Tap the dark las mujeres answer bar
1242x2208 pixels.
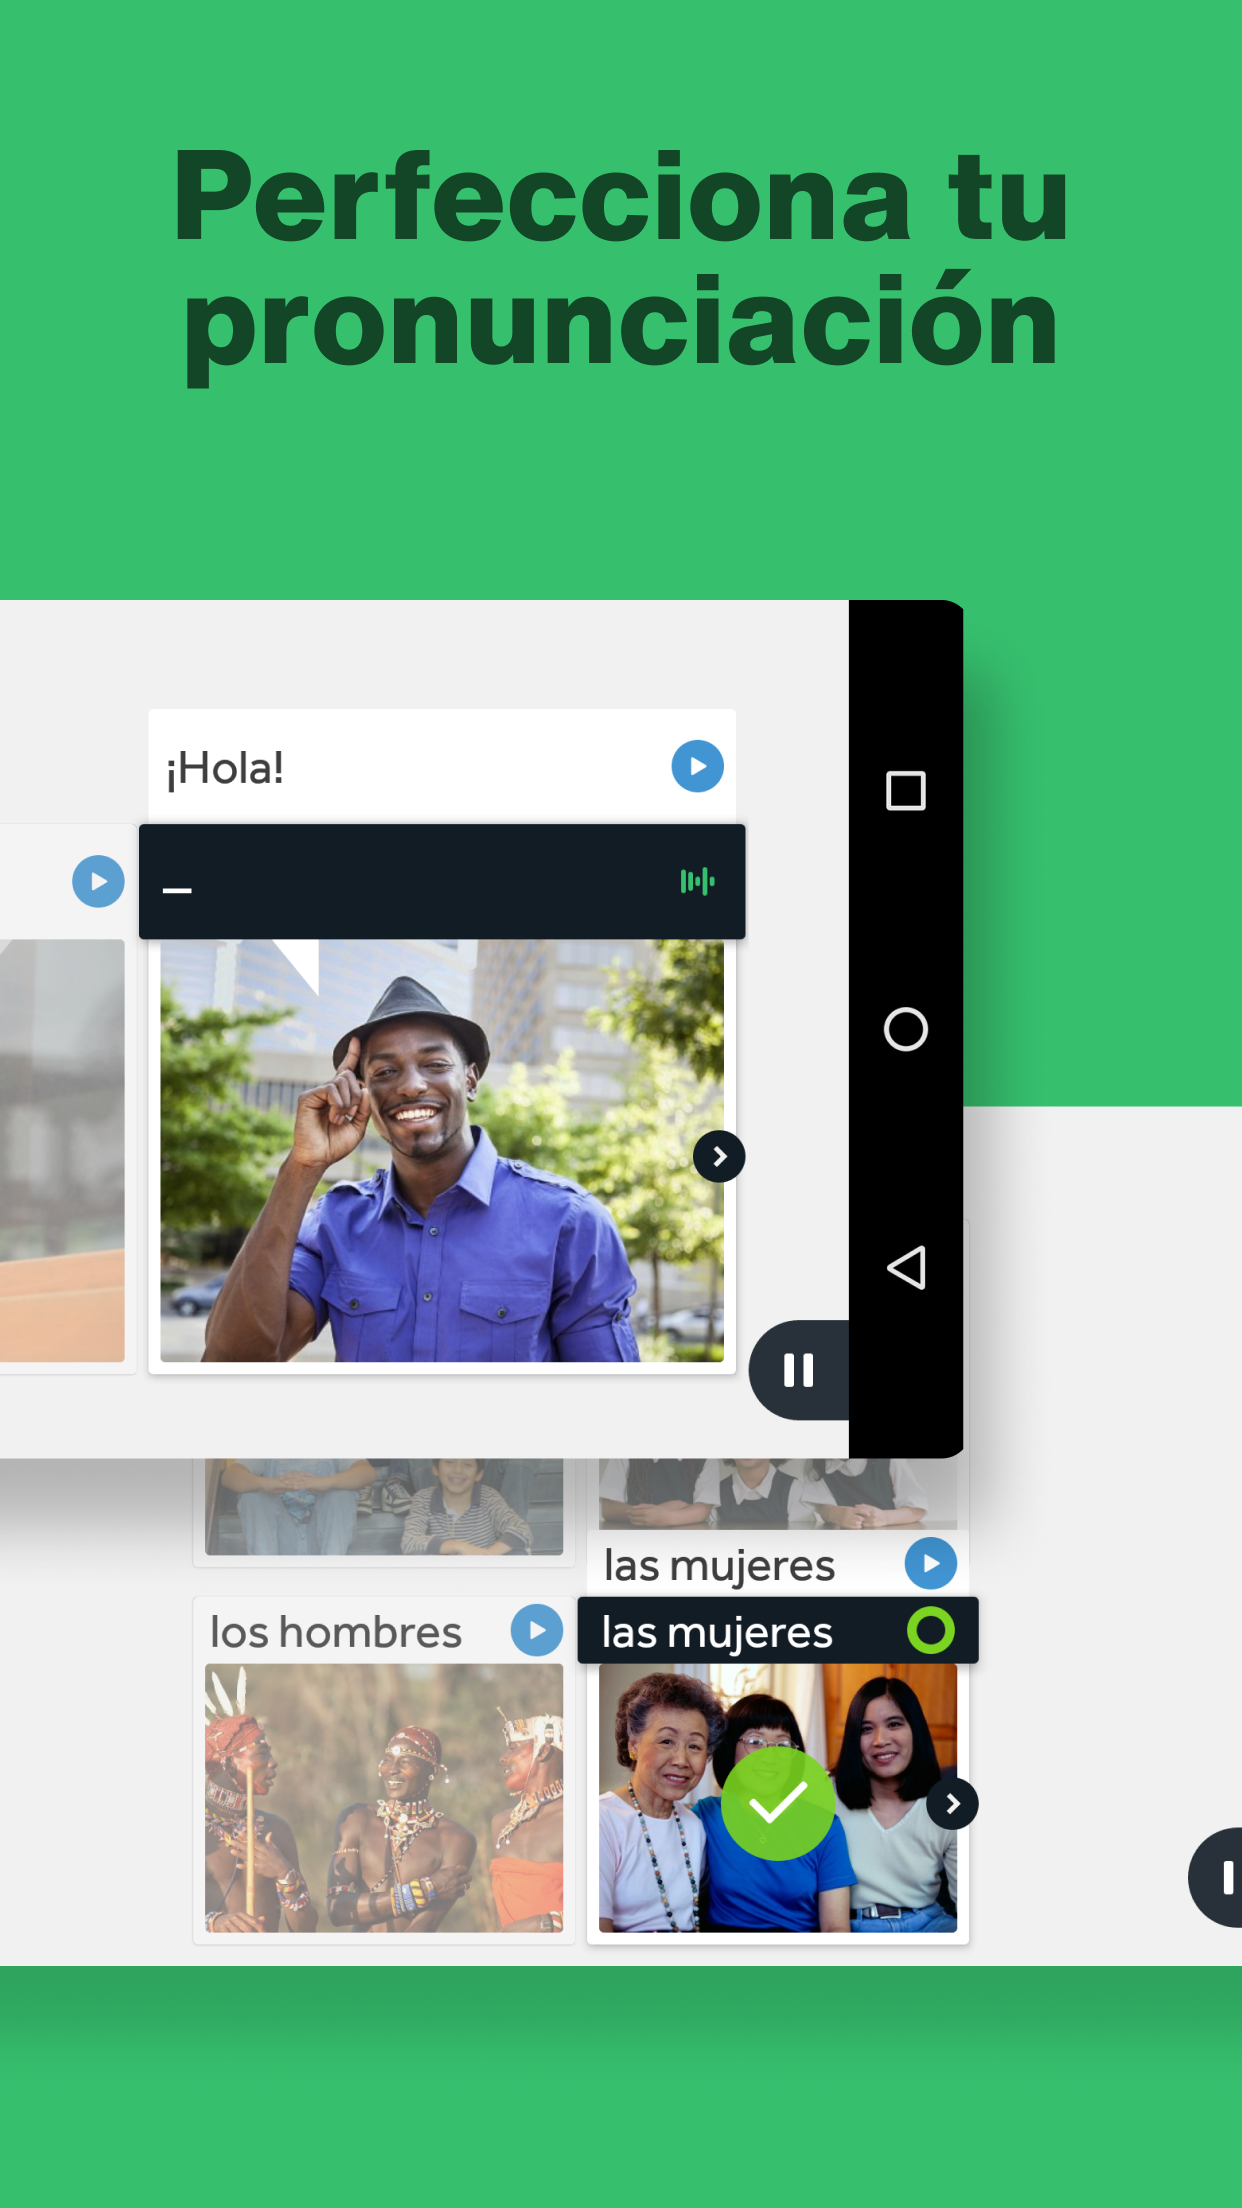(x=778, y=1630)
